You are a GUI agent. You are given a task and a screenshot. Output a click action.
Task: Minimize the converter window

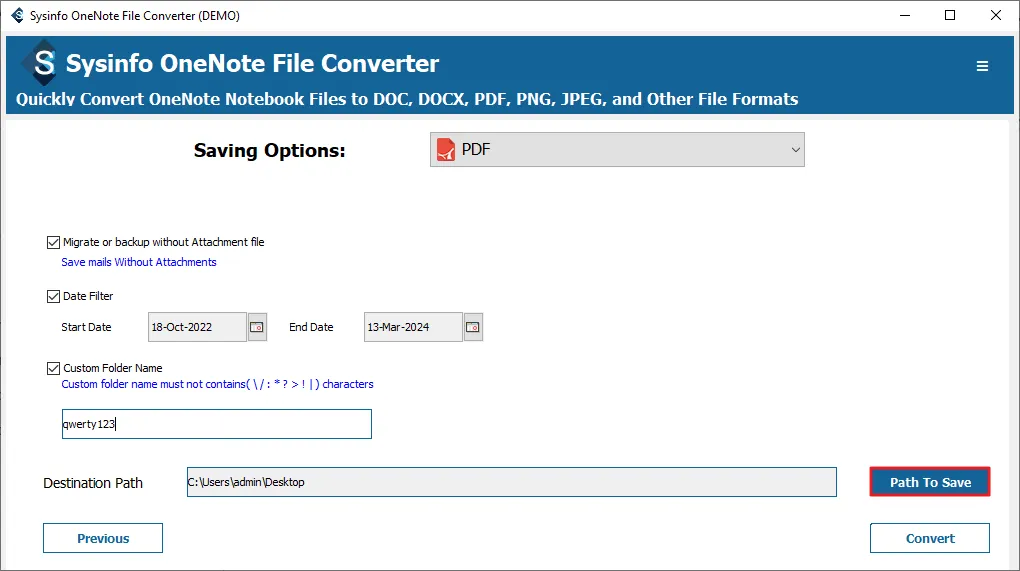pyautogui.click(x=905, y=15)
